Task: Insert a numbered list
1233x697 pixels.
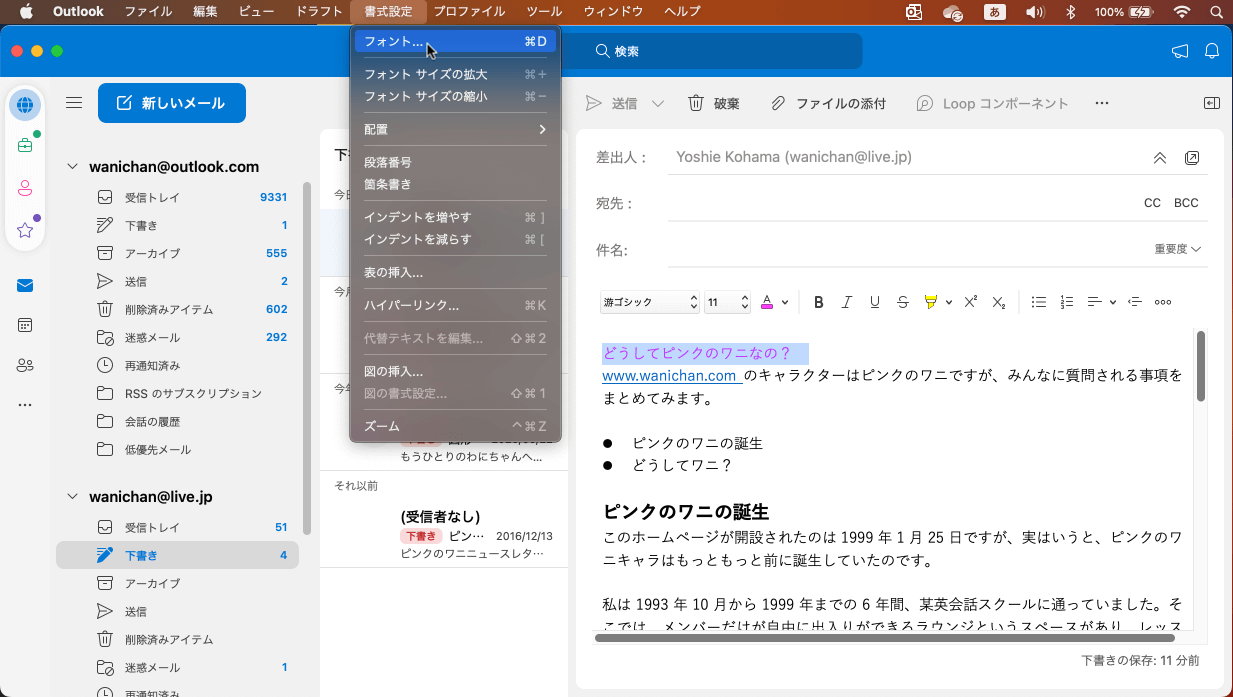Action: [x=1067, y=302]
